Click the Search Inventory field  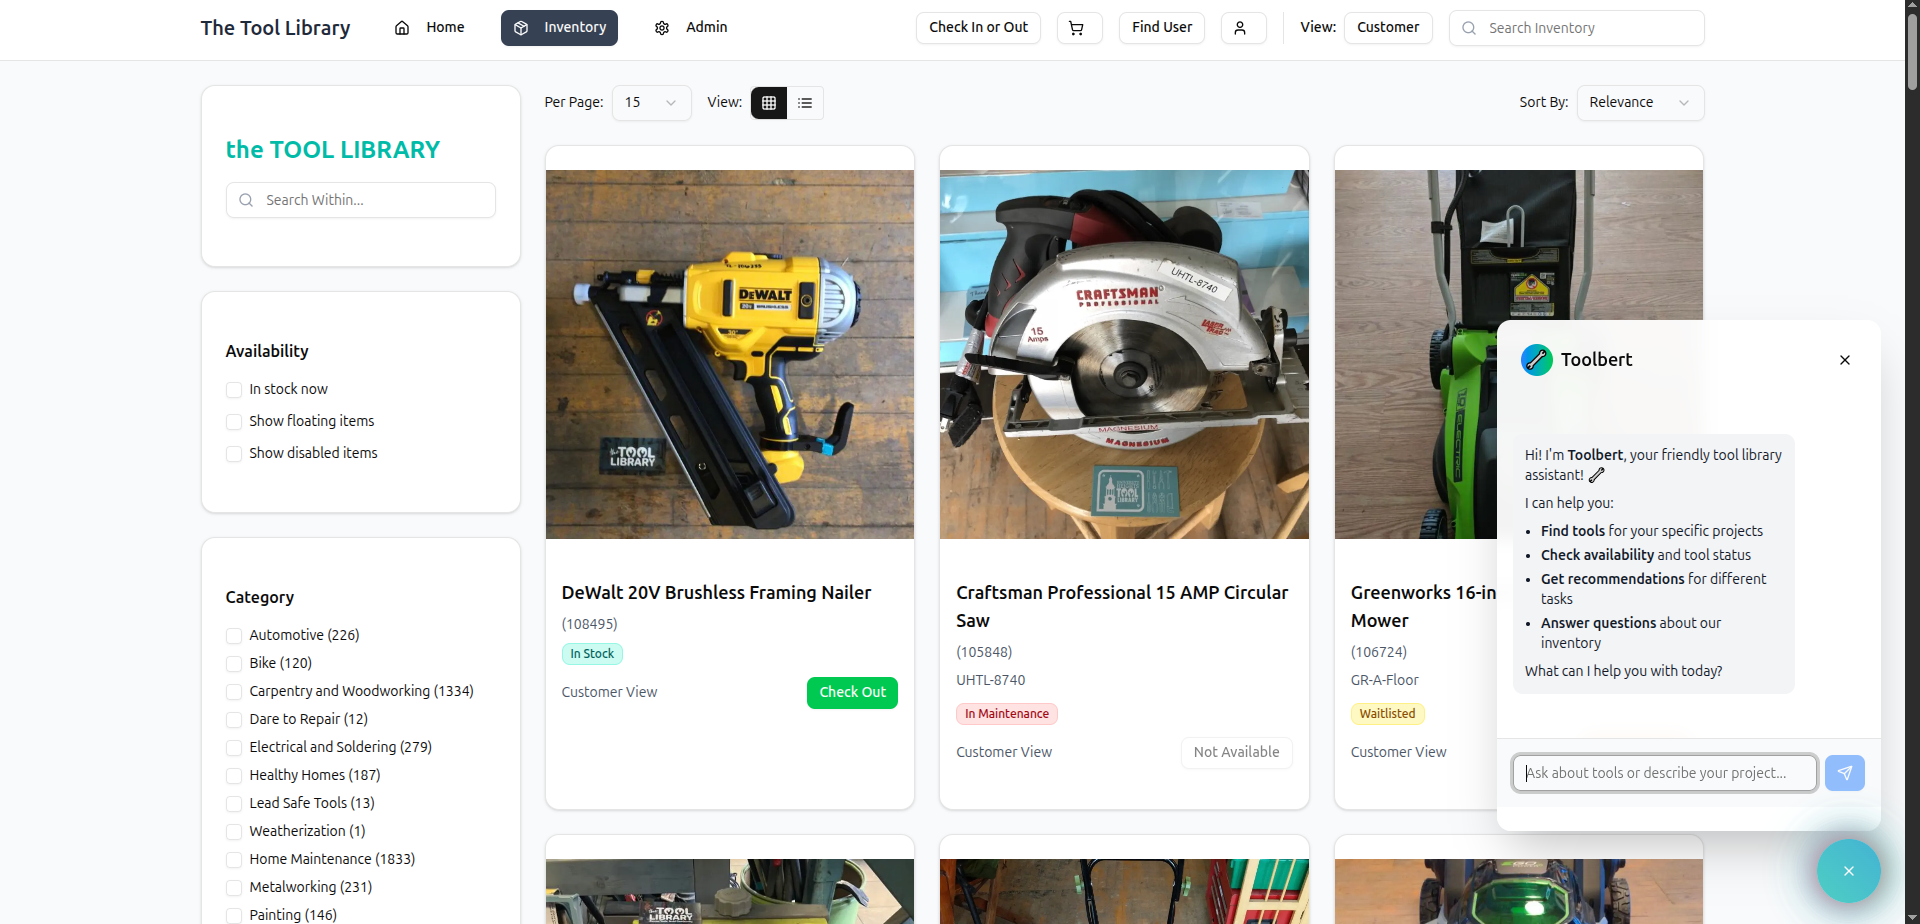point(1576,28)
